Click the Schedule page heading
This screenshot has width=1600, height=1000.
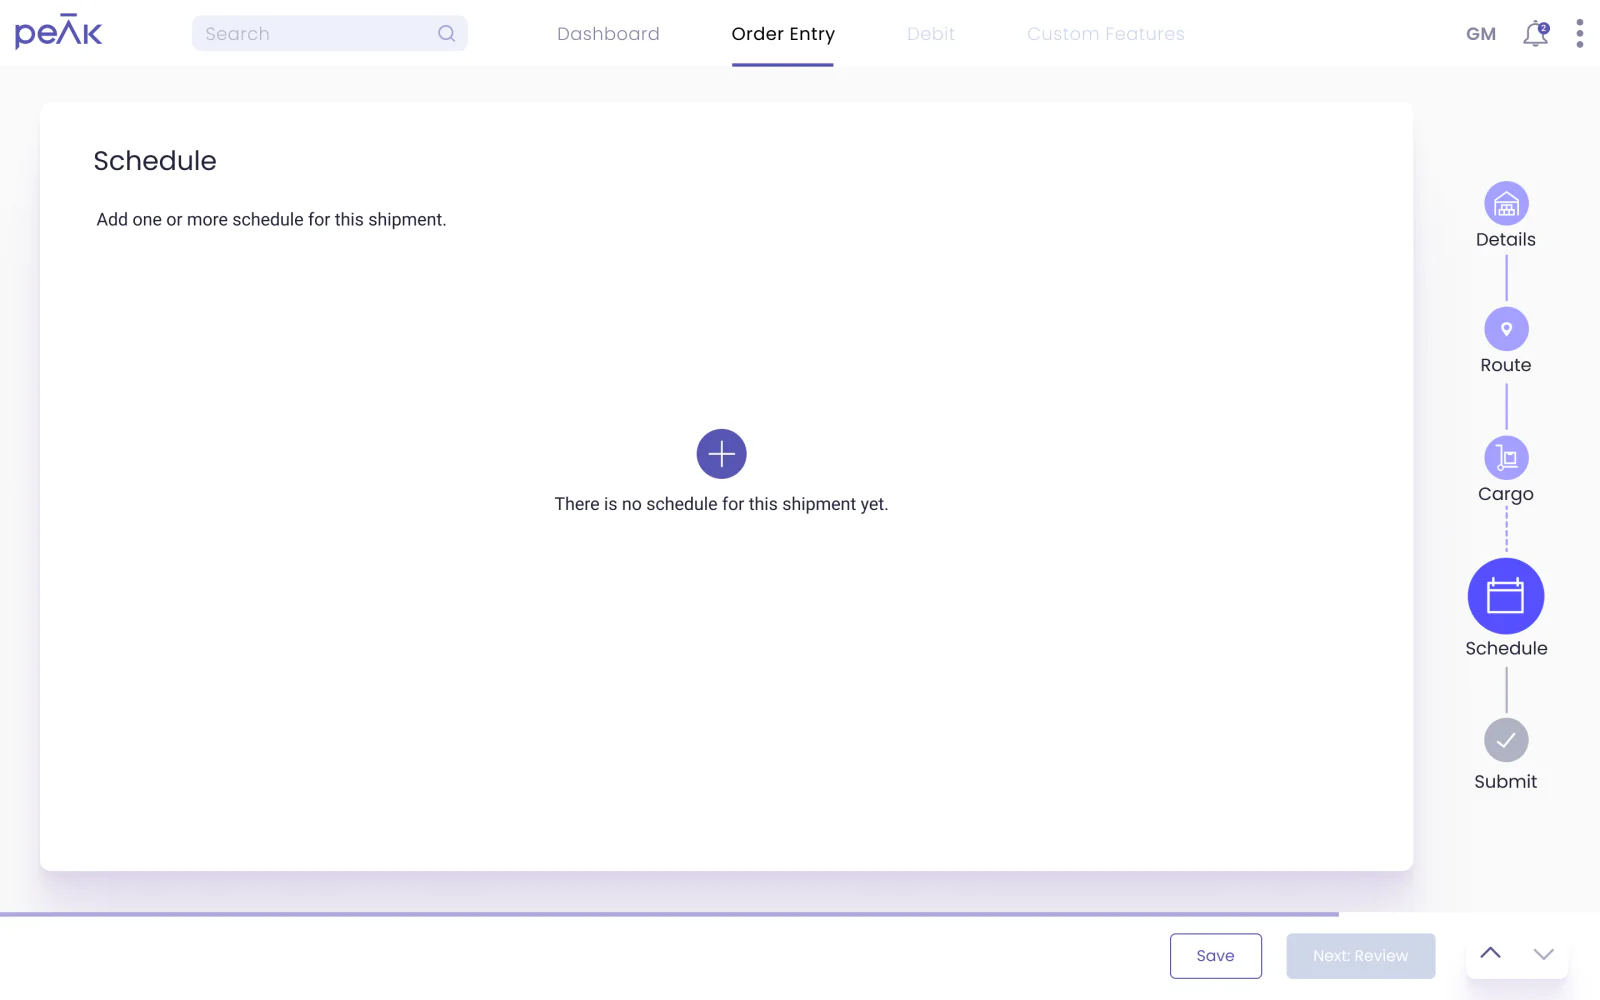tap(155, 161)
